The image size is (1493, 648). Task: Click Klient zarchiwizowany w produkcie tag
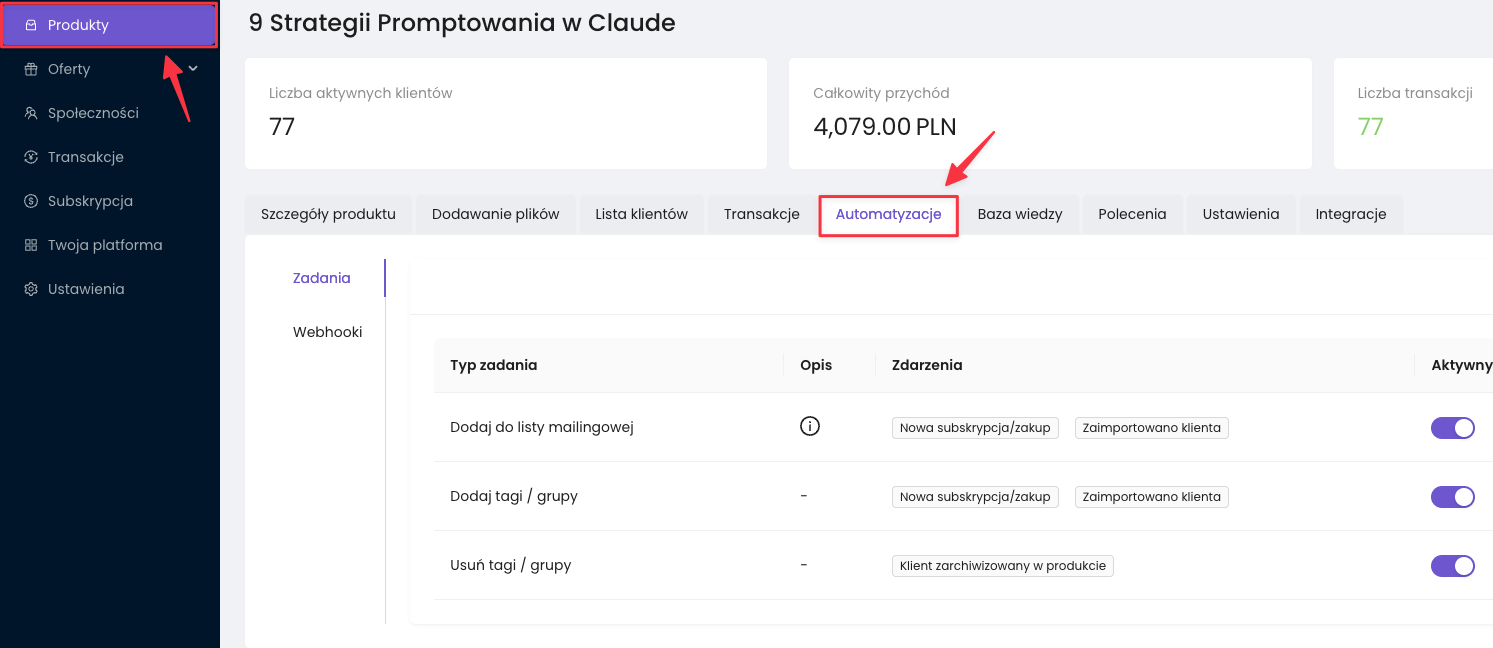tap(1002, 566)
